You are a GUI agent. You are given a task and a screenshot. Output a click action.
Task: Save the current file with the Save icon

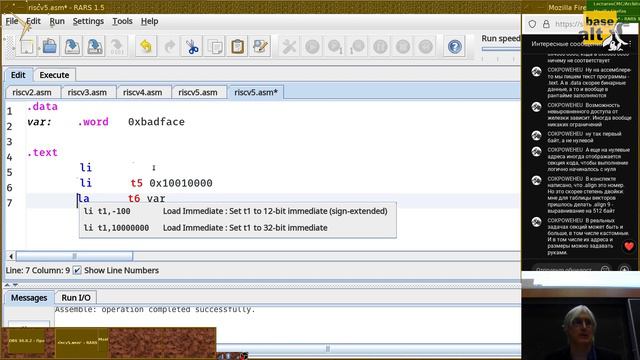coord(72,47)
